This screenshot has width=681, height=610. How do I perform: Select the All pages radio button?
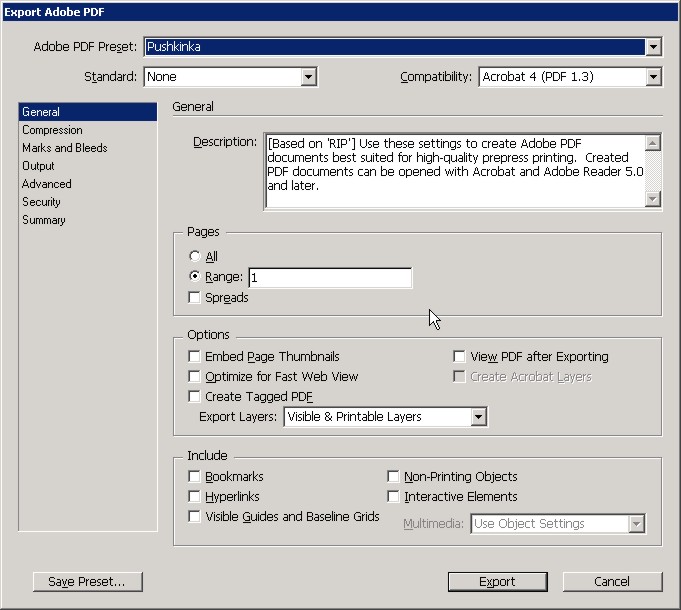pos(195,256)
